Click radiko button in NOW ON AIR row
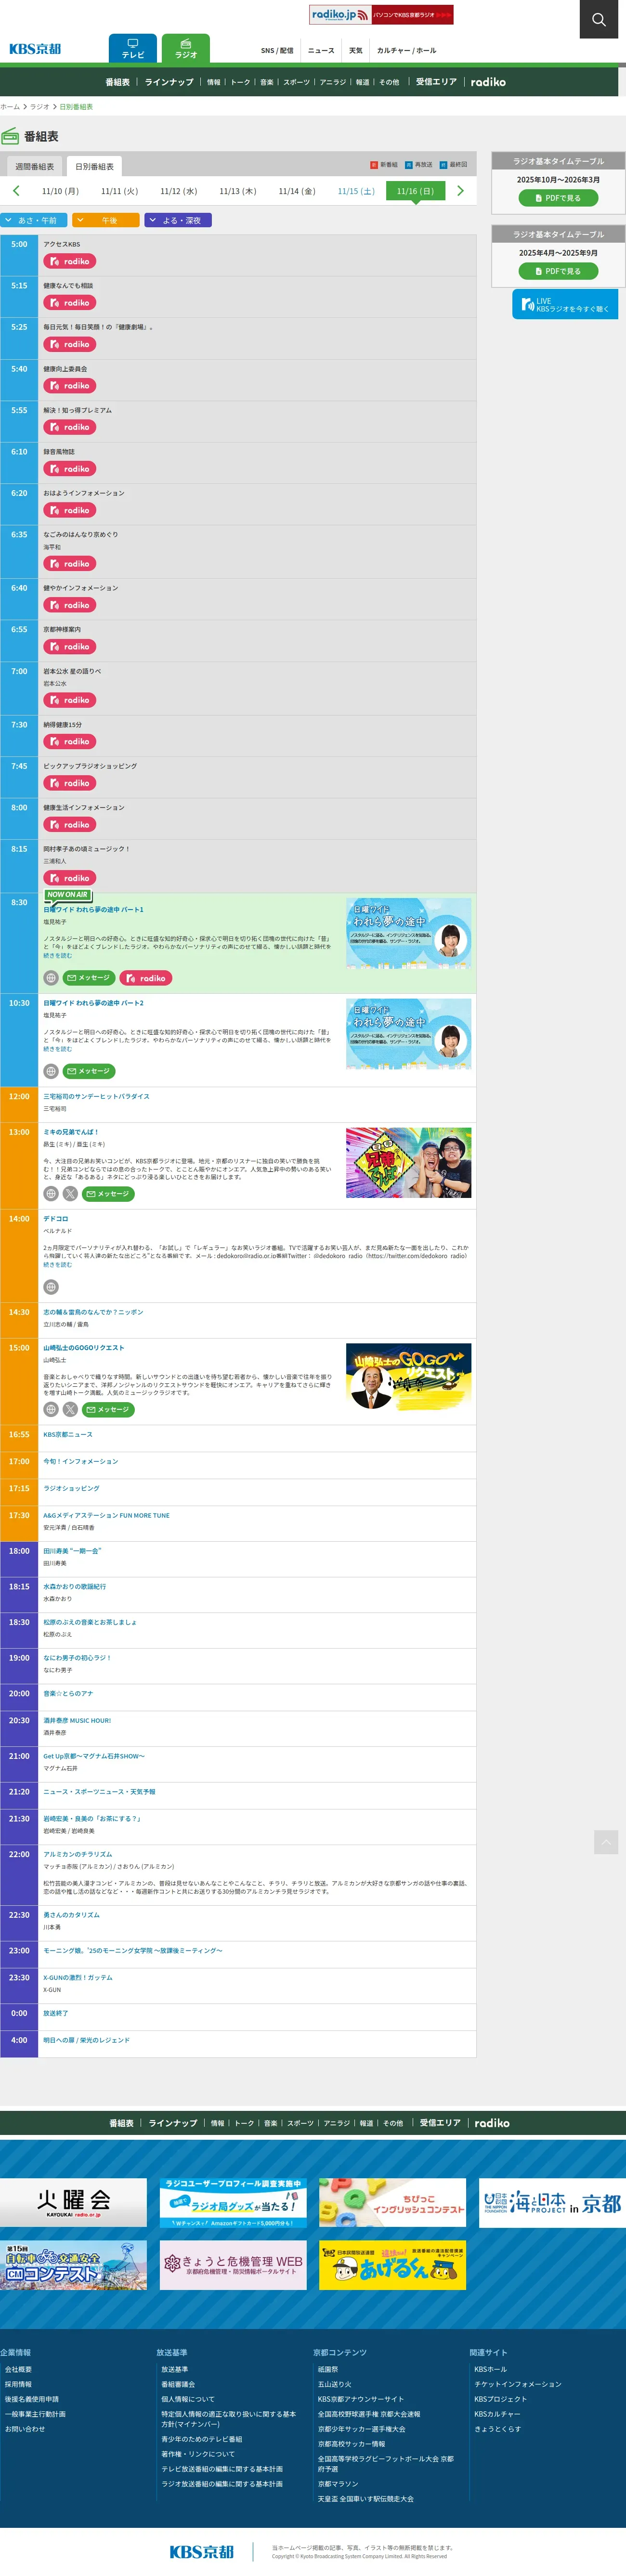Screen dimensions: 626x2576 click(146, 978)
